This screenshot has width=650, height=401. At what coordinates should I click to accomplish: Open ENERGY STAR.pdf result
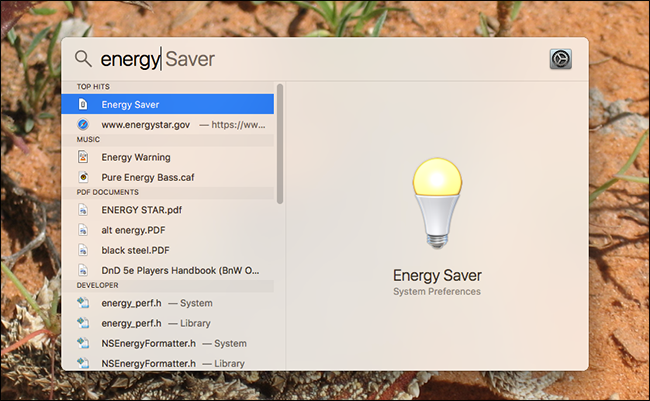click(167, 210)
